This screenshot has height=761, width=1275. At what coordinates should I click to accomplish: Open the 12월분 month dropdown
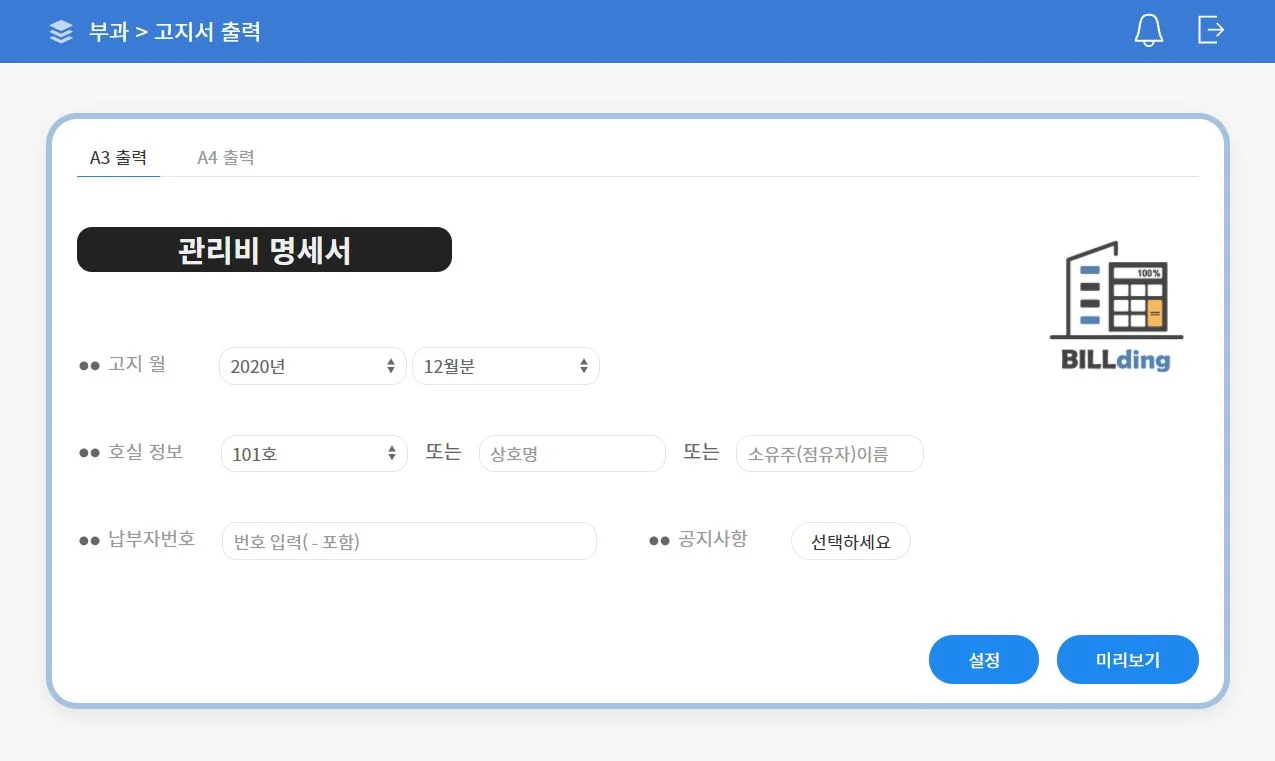coord(505,366)
